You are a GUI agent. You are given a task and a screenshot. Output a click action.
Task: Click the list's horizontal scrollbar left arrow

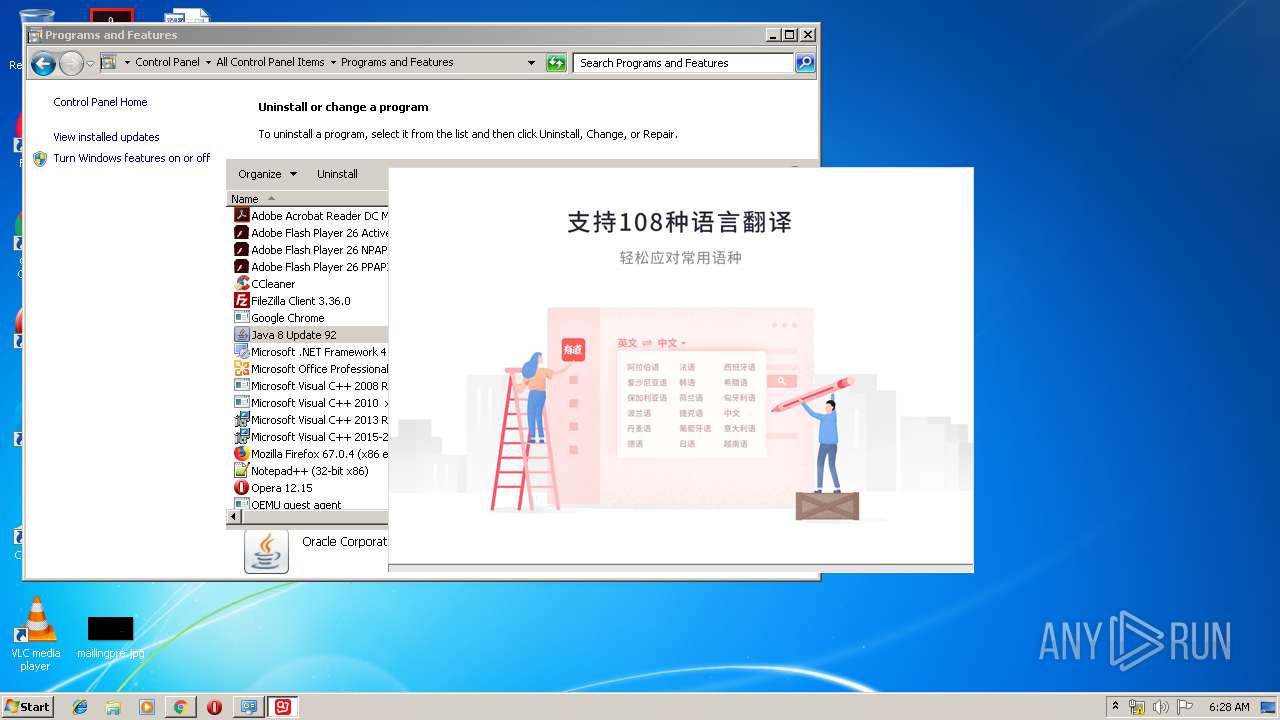click(x=235, y=517)
